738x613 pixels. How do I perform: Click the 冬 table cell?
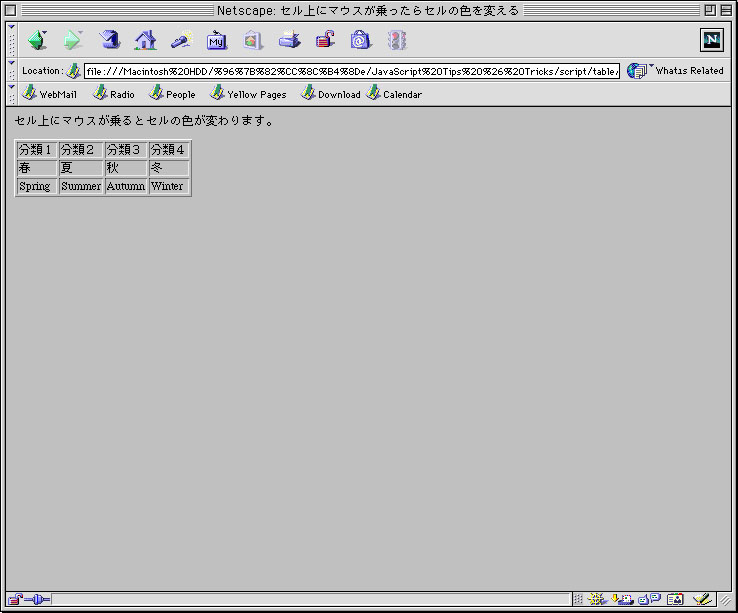(169, 168)
